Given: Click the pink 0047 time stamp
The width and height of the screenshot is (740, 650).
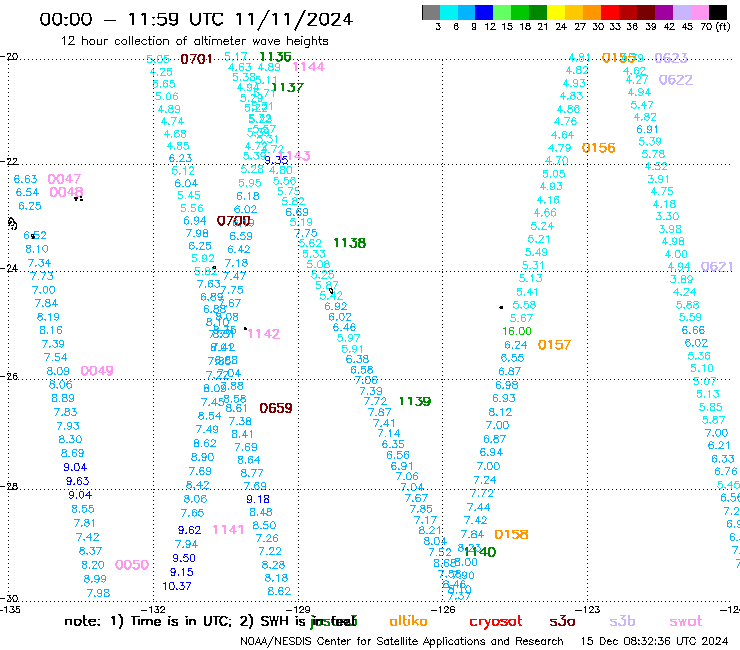Looking at the screenshot, I should pos(64,179).
